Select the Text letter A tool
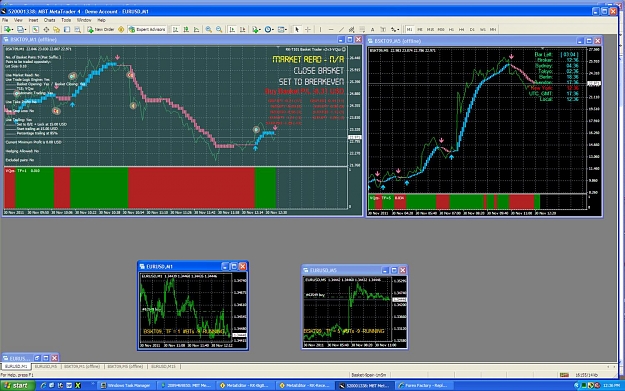The height and width of the screenshot is (391, 625). [372, 29]
